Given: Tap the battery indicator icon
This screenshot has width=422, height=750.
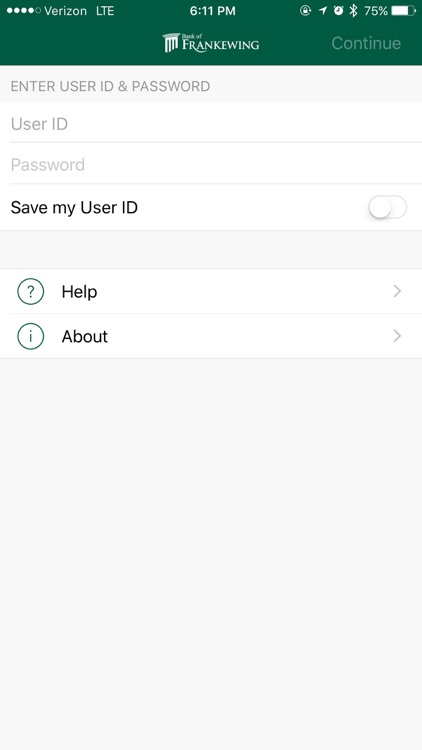Looking at the screenshot, I should (403, 11).
